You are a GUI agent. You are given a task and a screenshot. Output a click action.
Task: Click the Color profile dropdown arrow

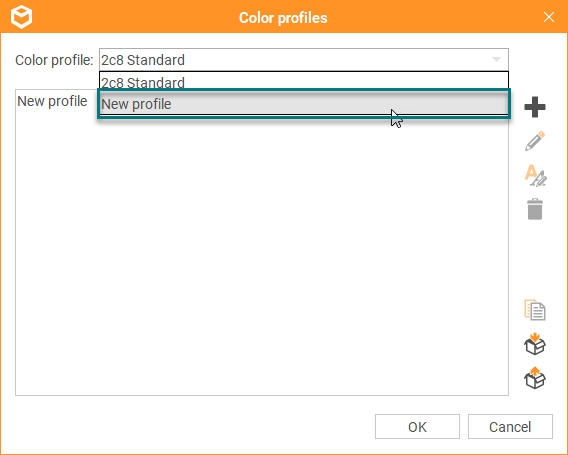(496, 59)
